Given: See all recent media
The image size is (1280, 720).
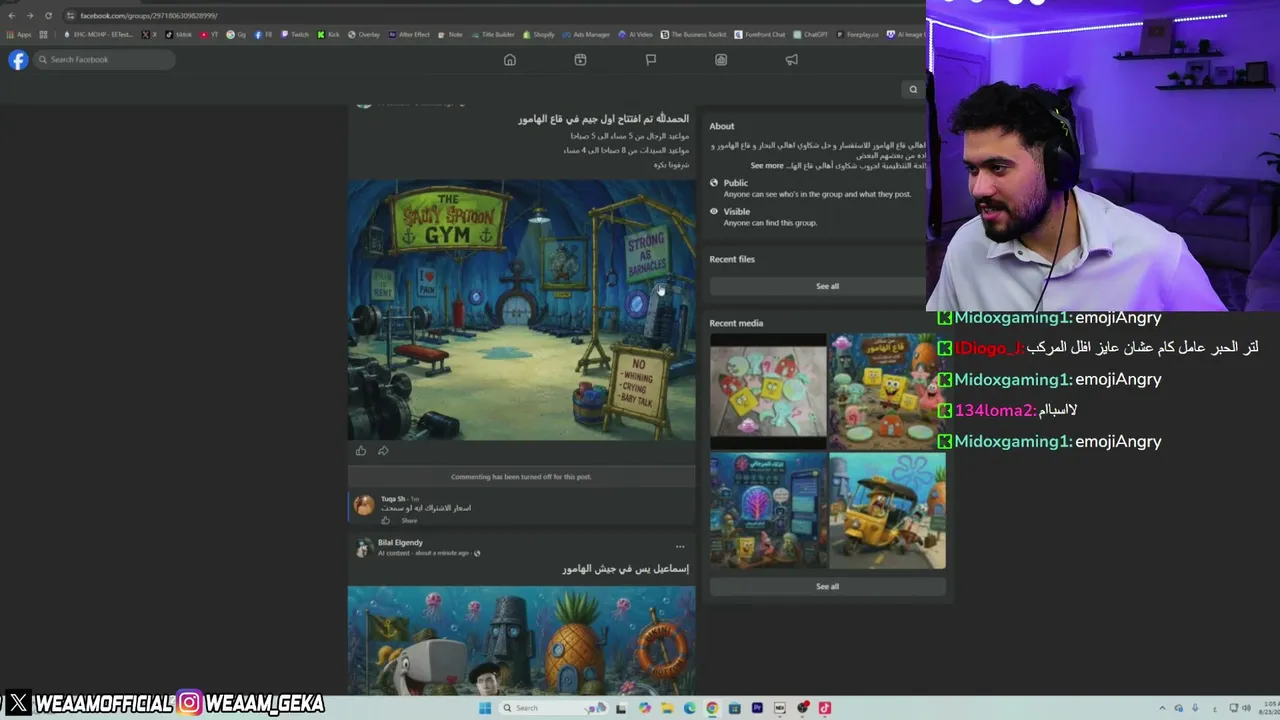Looking at the screenshot, I should 827,587.
